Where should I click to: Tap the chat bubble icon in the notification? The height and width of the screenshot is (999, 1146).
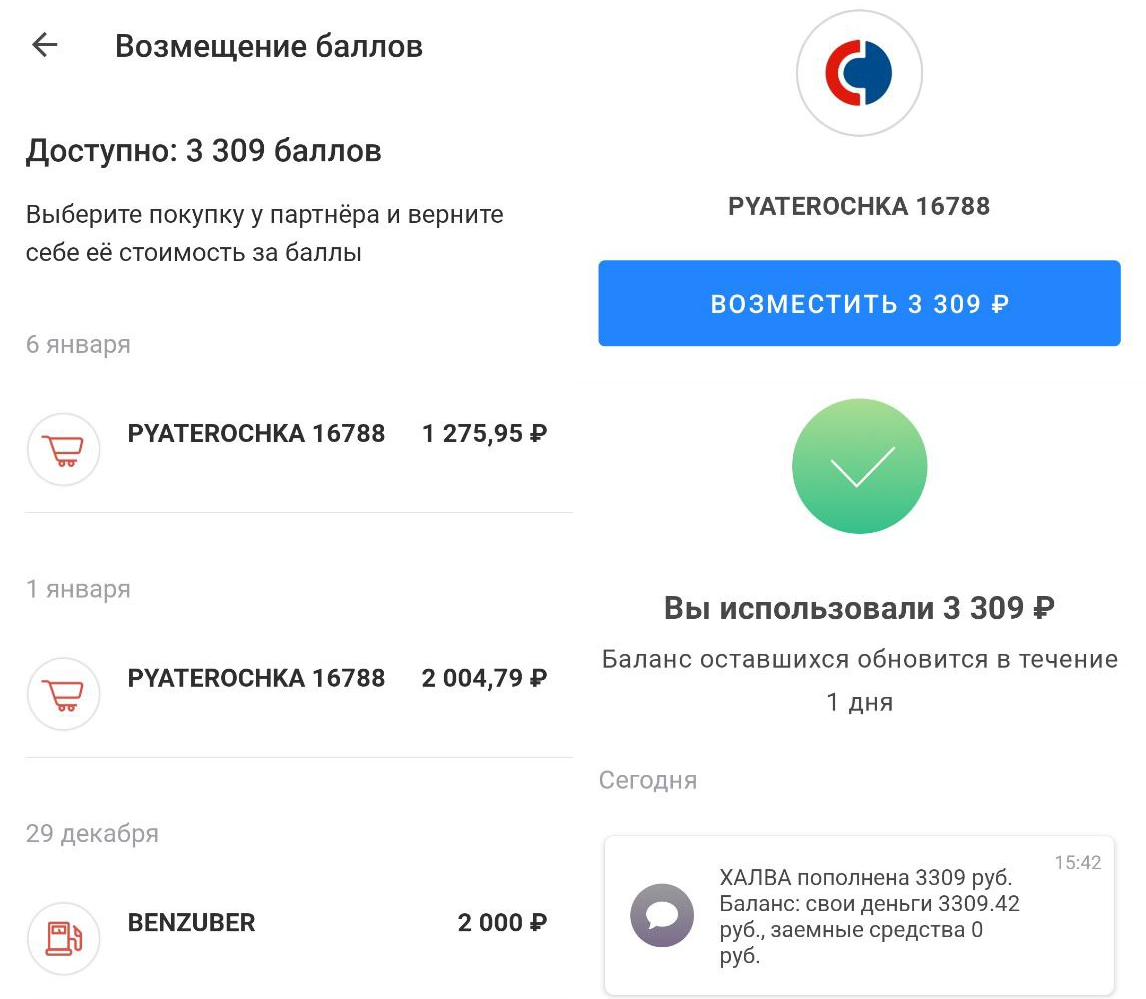[662, 913]
